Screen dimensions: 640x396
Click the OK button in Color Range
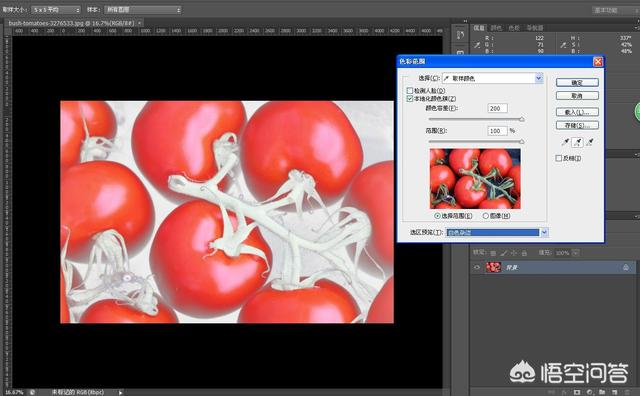pos(577,82)
